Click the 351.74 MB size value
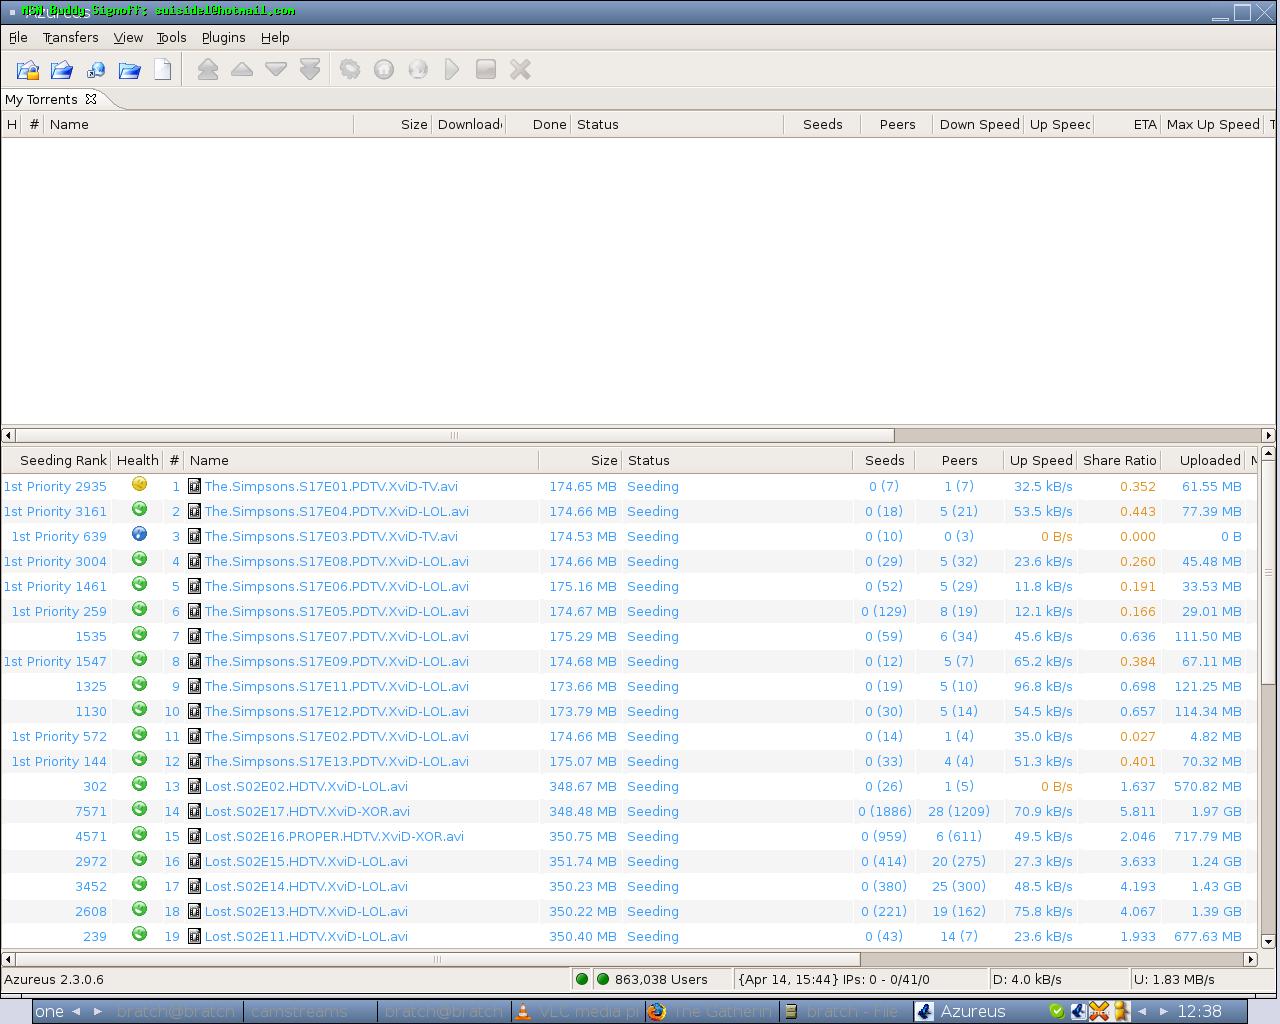1280x1024 pixels. pos(583,861)
